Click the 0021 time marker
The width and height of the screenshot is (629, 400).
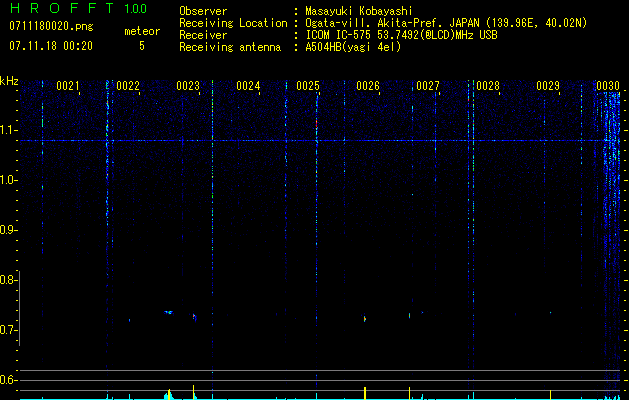click(68, 86)
